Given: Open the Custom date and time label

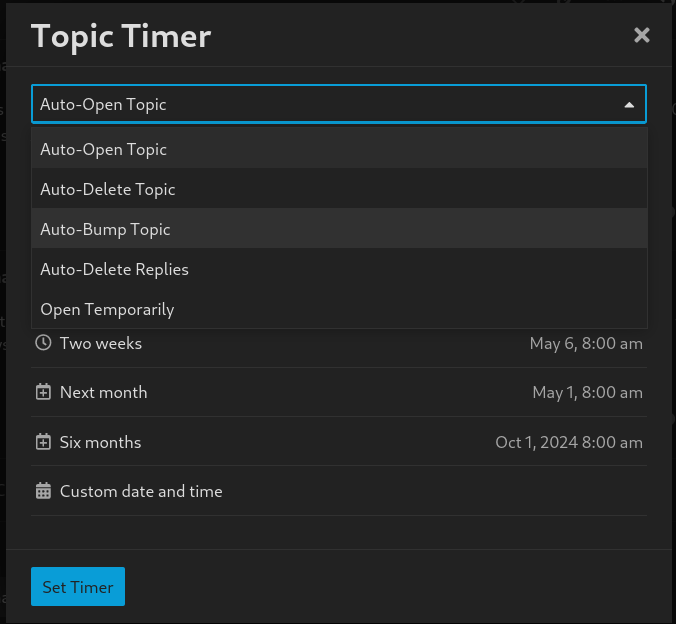Looking at the screenshot, I should click(141, 491).
